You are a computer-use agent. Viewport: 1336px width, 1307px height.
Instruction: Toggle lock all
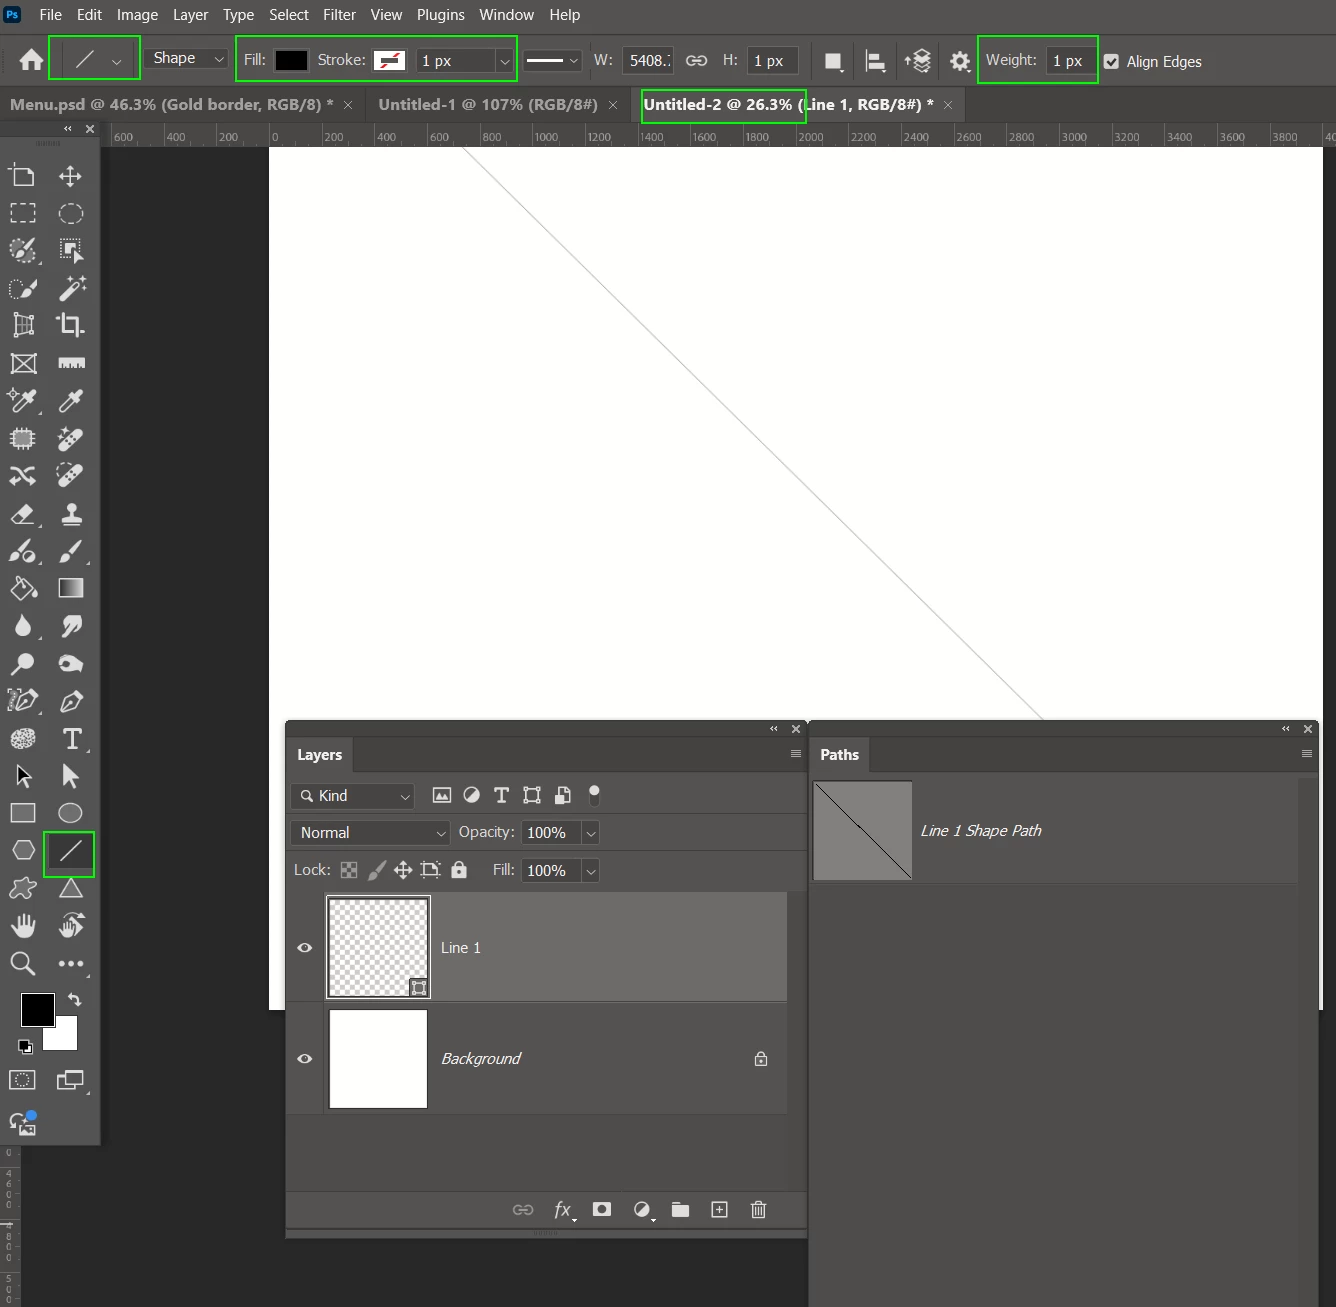[x=459, y=870]
